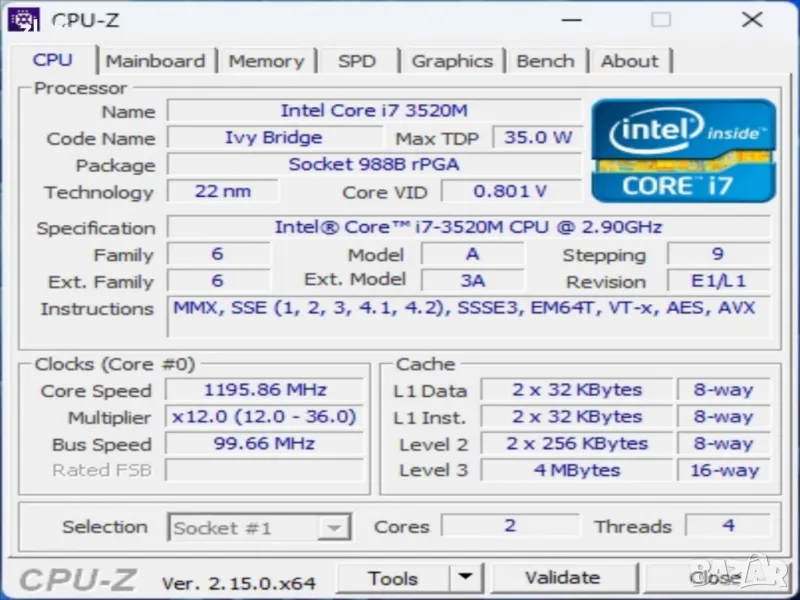Show the About tab
Viewport: 800px width, 600px height.
point(629,61)
